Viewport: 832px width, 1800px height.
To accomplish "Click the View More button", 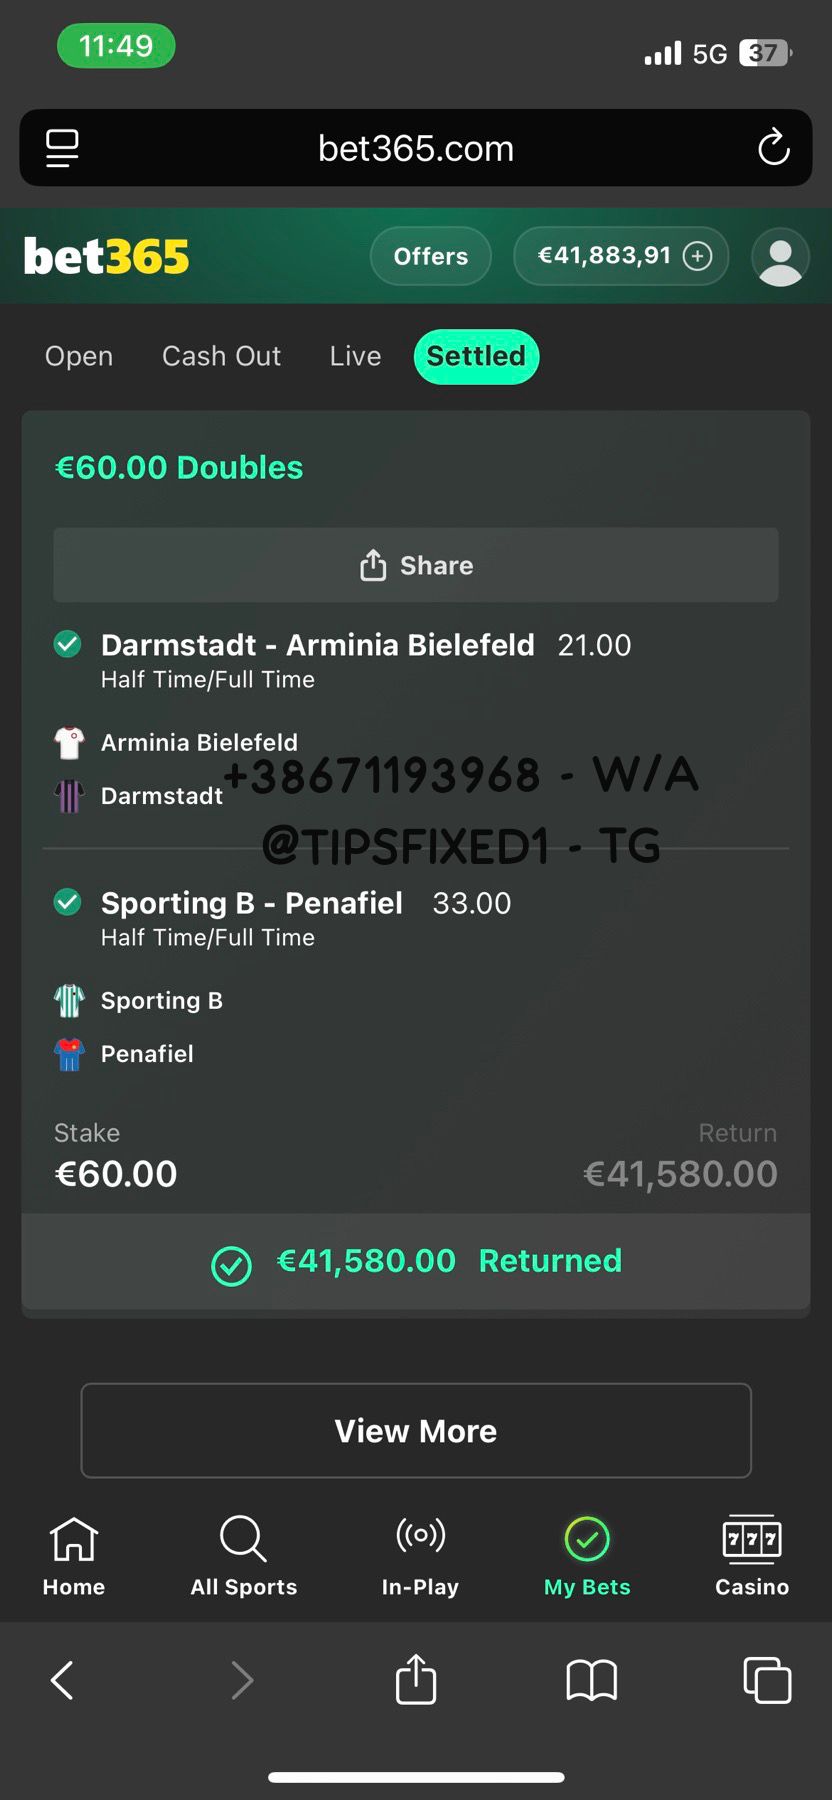I will (x=416, y=1430).
